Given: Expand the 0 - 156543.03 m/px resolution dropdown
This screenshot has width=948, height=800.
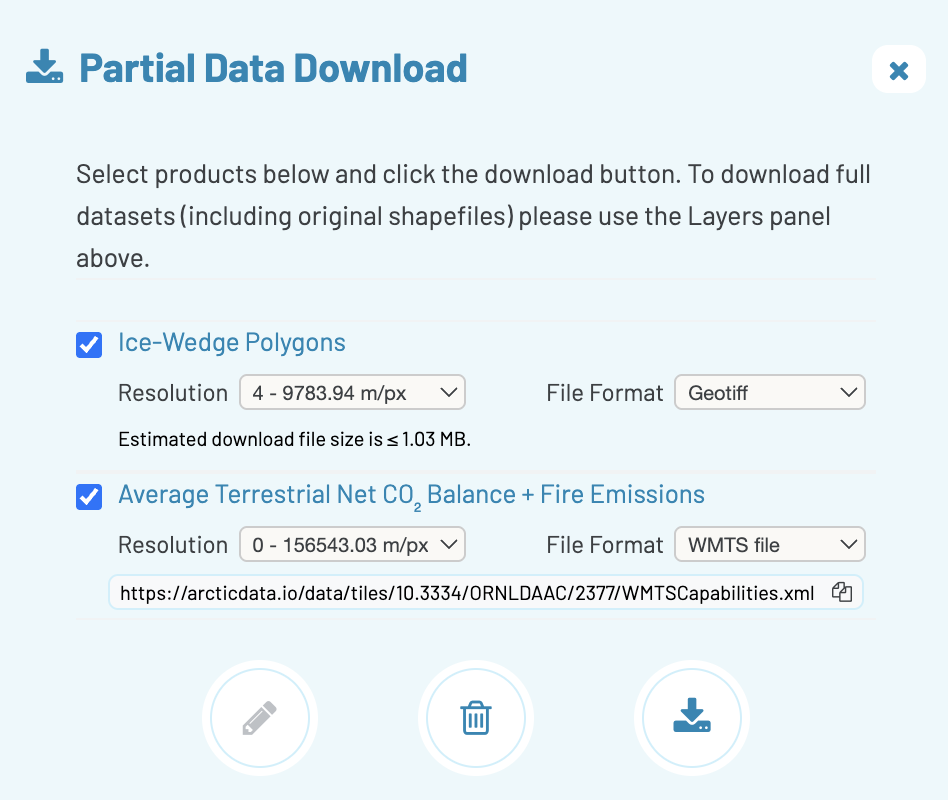Looking at the screenshot, I should click(x=352, y=545).
